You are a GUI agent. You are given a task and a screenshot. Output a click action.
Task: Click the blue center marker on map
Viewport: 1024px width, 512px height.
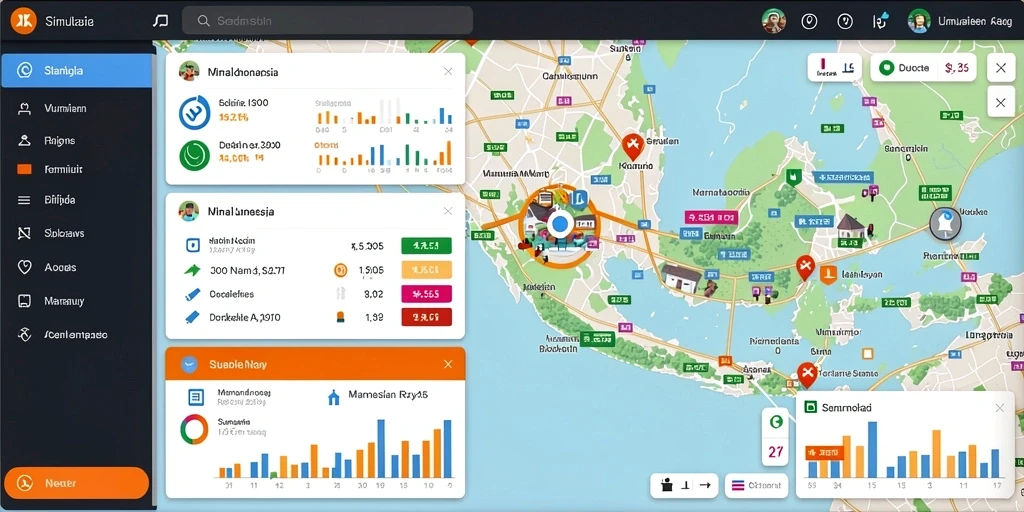pos(559,225)
